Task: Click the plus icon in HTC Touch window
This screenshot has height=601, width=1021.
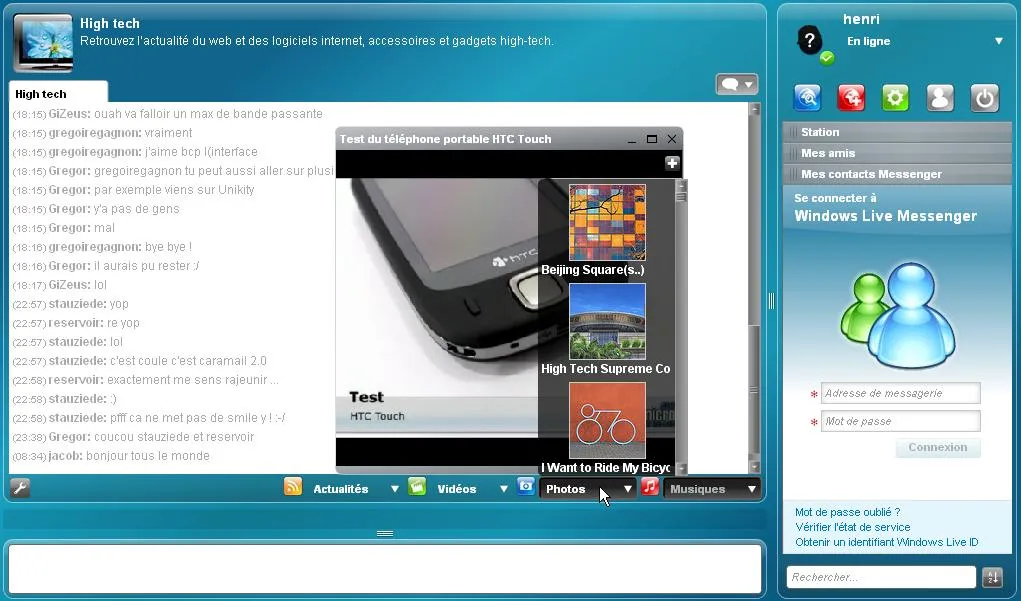Action: [672, 163]
